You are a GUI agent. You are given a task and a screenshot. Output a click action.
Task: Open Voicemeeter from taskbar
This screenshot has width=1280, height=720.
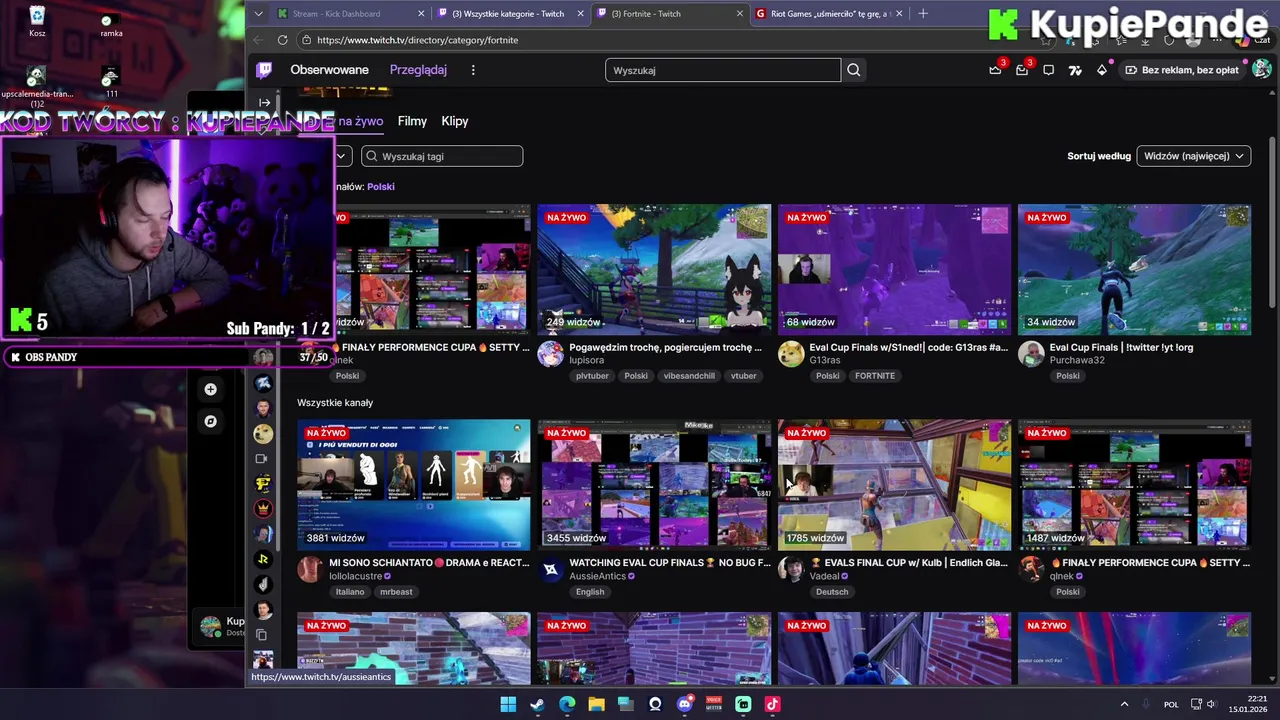714,704
